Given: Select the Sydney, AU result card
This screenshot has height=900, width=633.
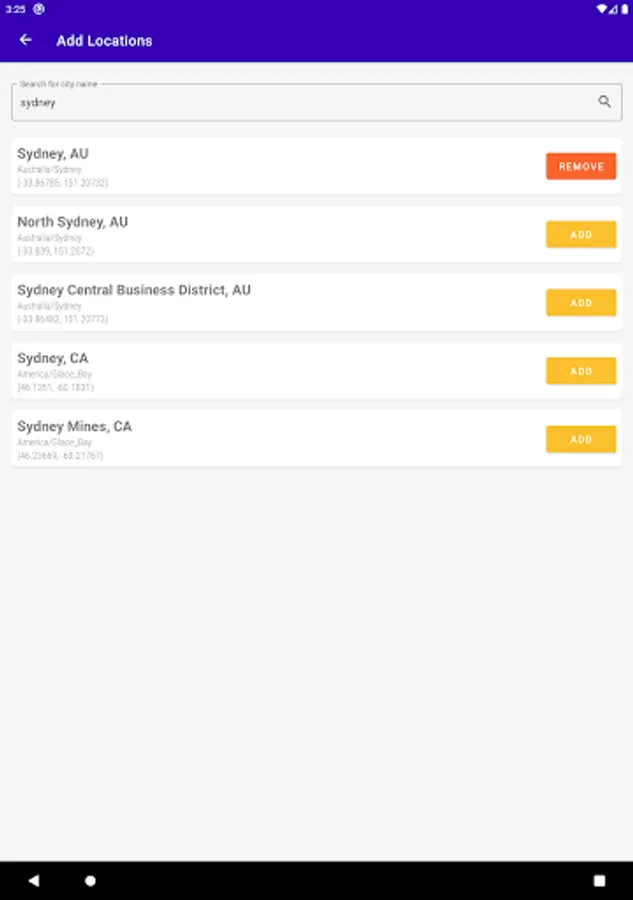Looking at the screenshot, I should pyautogui.click(x=316, y=166).
